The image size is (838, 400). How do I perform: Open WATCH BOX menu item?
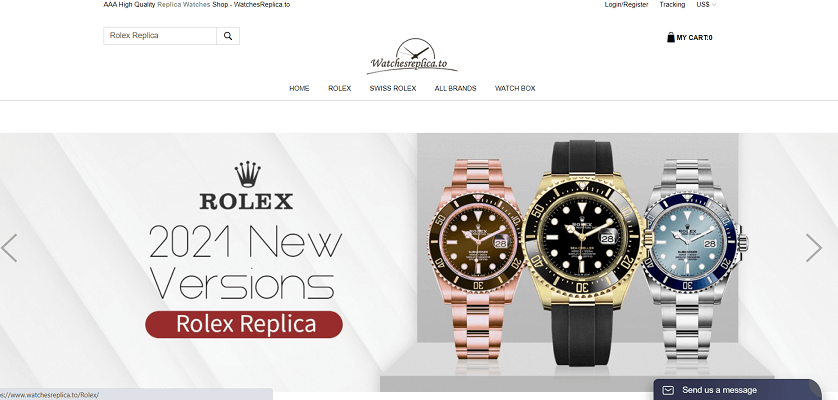pyautogui.click(x=515, y=88)
